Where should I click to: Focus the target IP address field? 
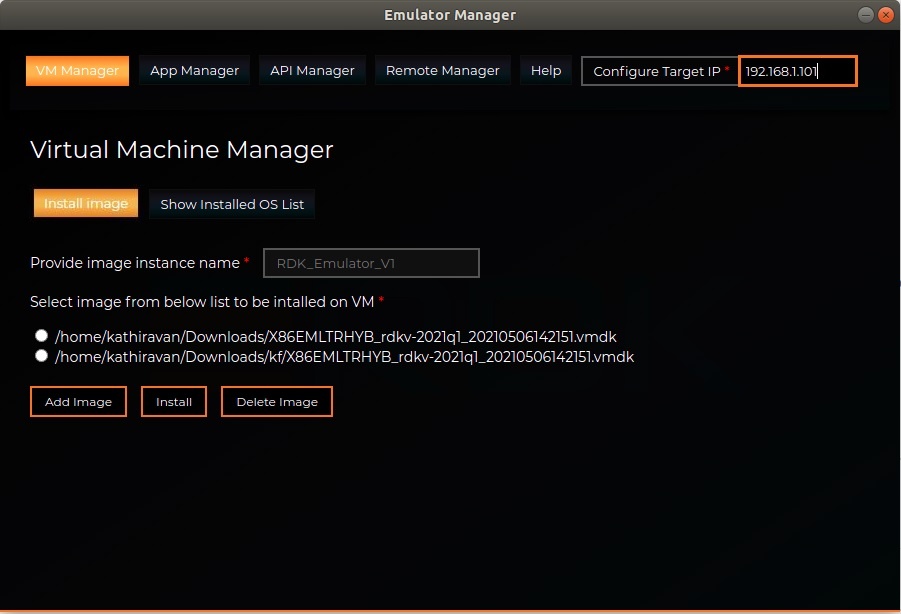coord(797,71)
